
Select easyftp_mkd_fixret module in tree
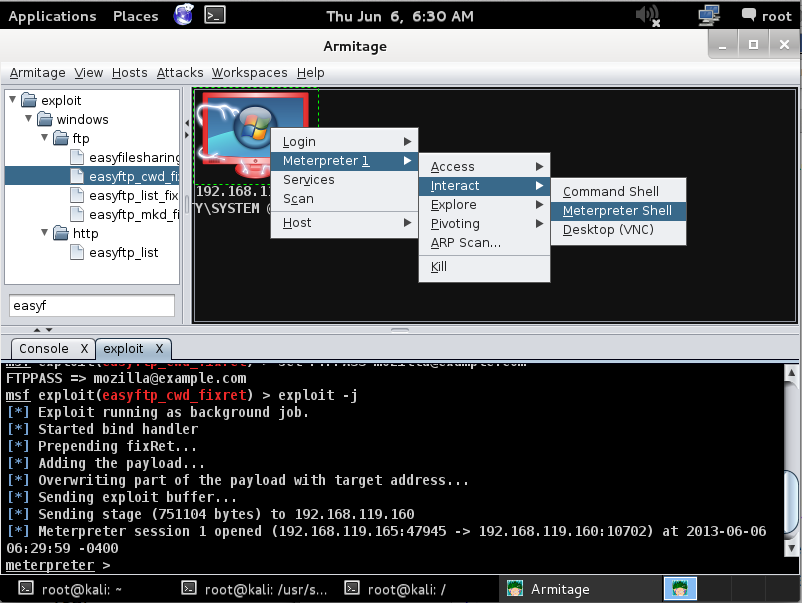coord(125,214)
